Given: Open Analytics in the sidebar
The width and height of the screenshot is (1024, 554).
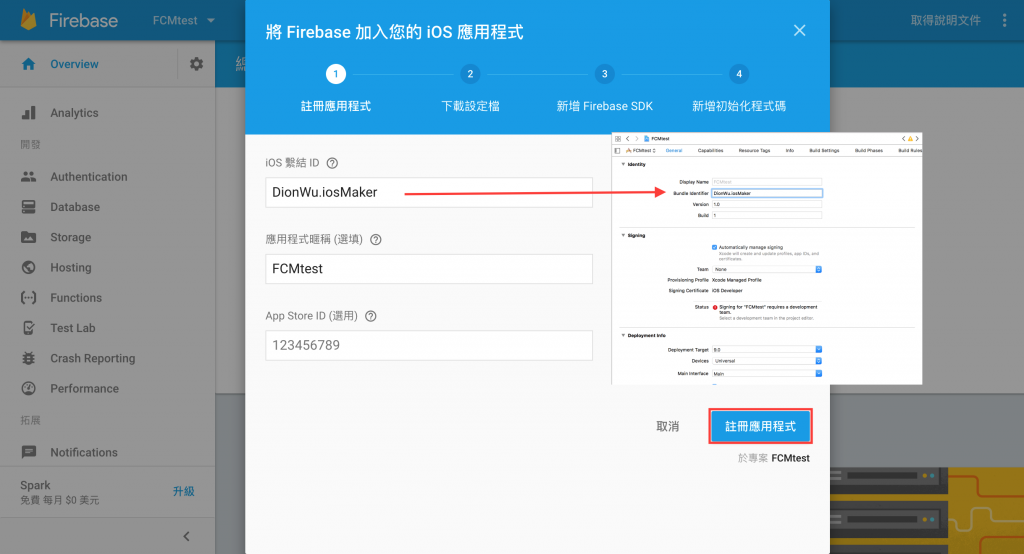Looking at the screenshot, I should [74, 112].
